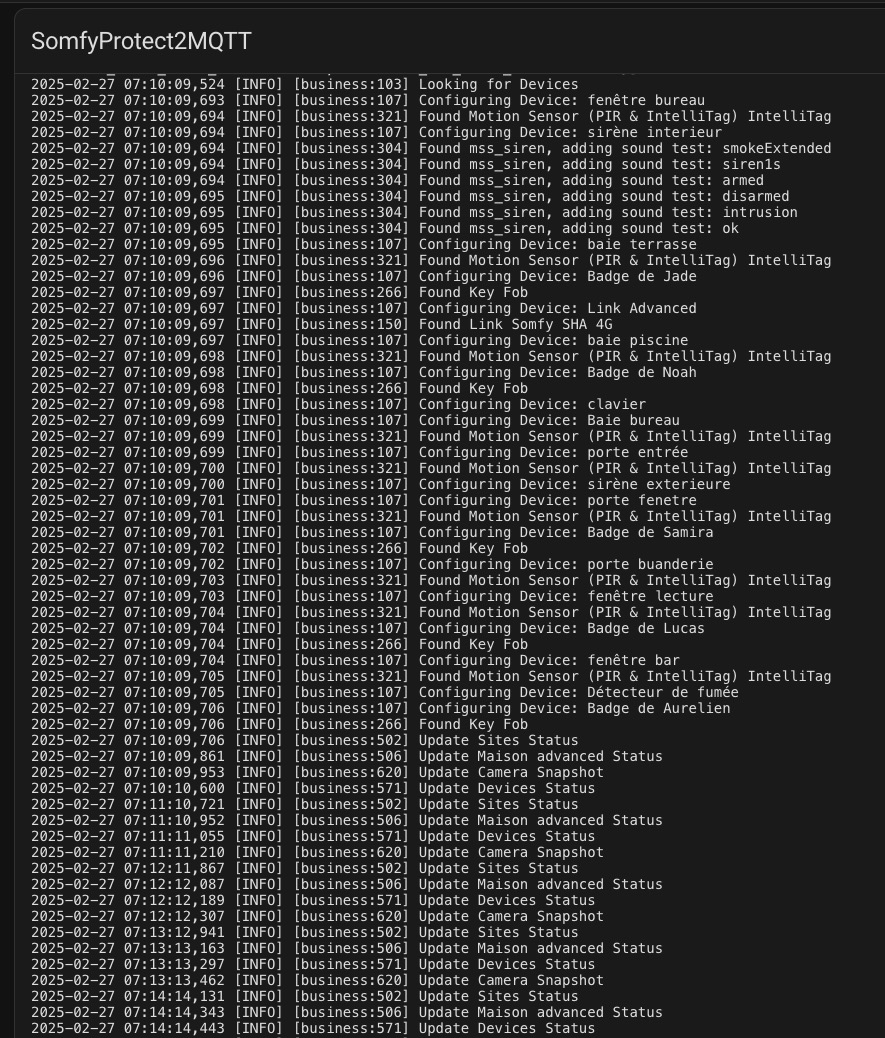This screenshot has height=1038, width=885.
Task: Select the Détecteur de fumée line
Action: 385,692
